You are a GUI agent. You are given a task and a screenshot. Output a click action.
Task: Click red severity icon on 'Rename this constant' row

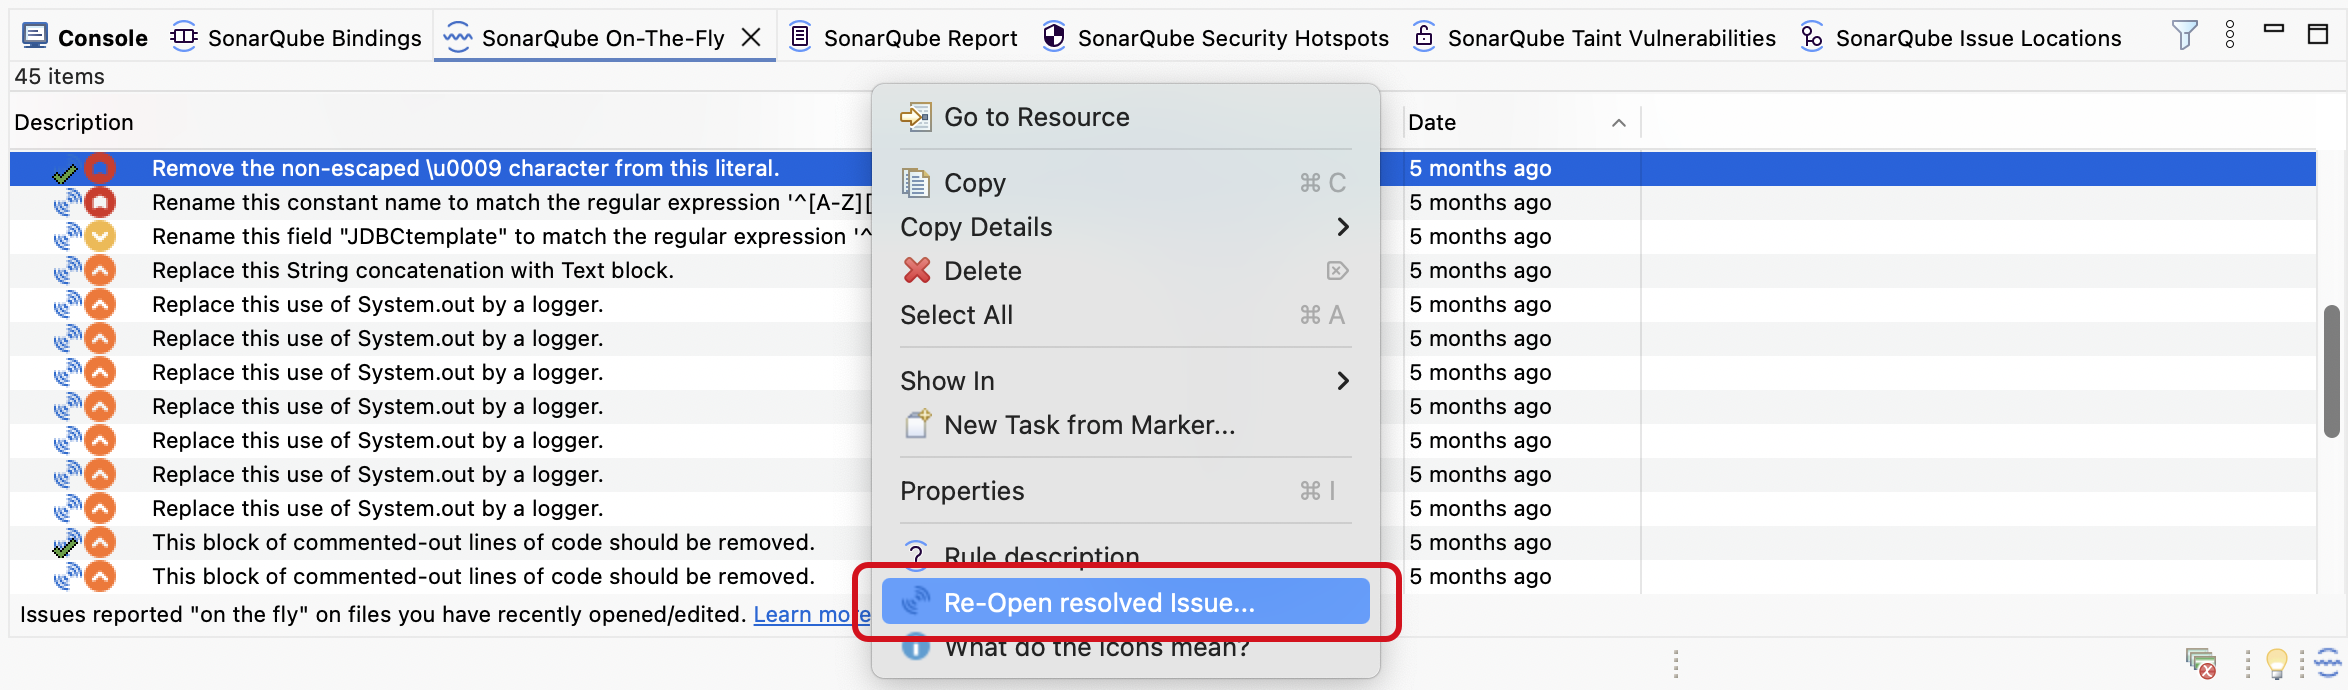pyautogui.click(x=99, y=202)
